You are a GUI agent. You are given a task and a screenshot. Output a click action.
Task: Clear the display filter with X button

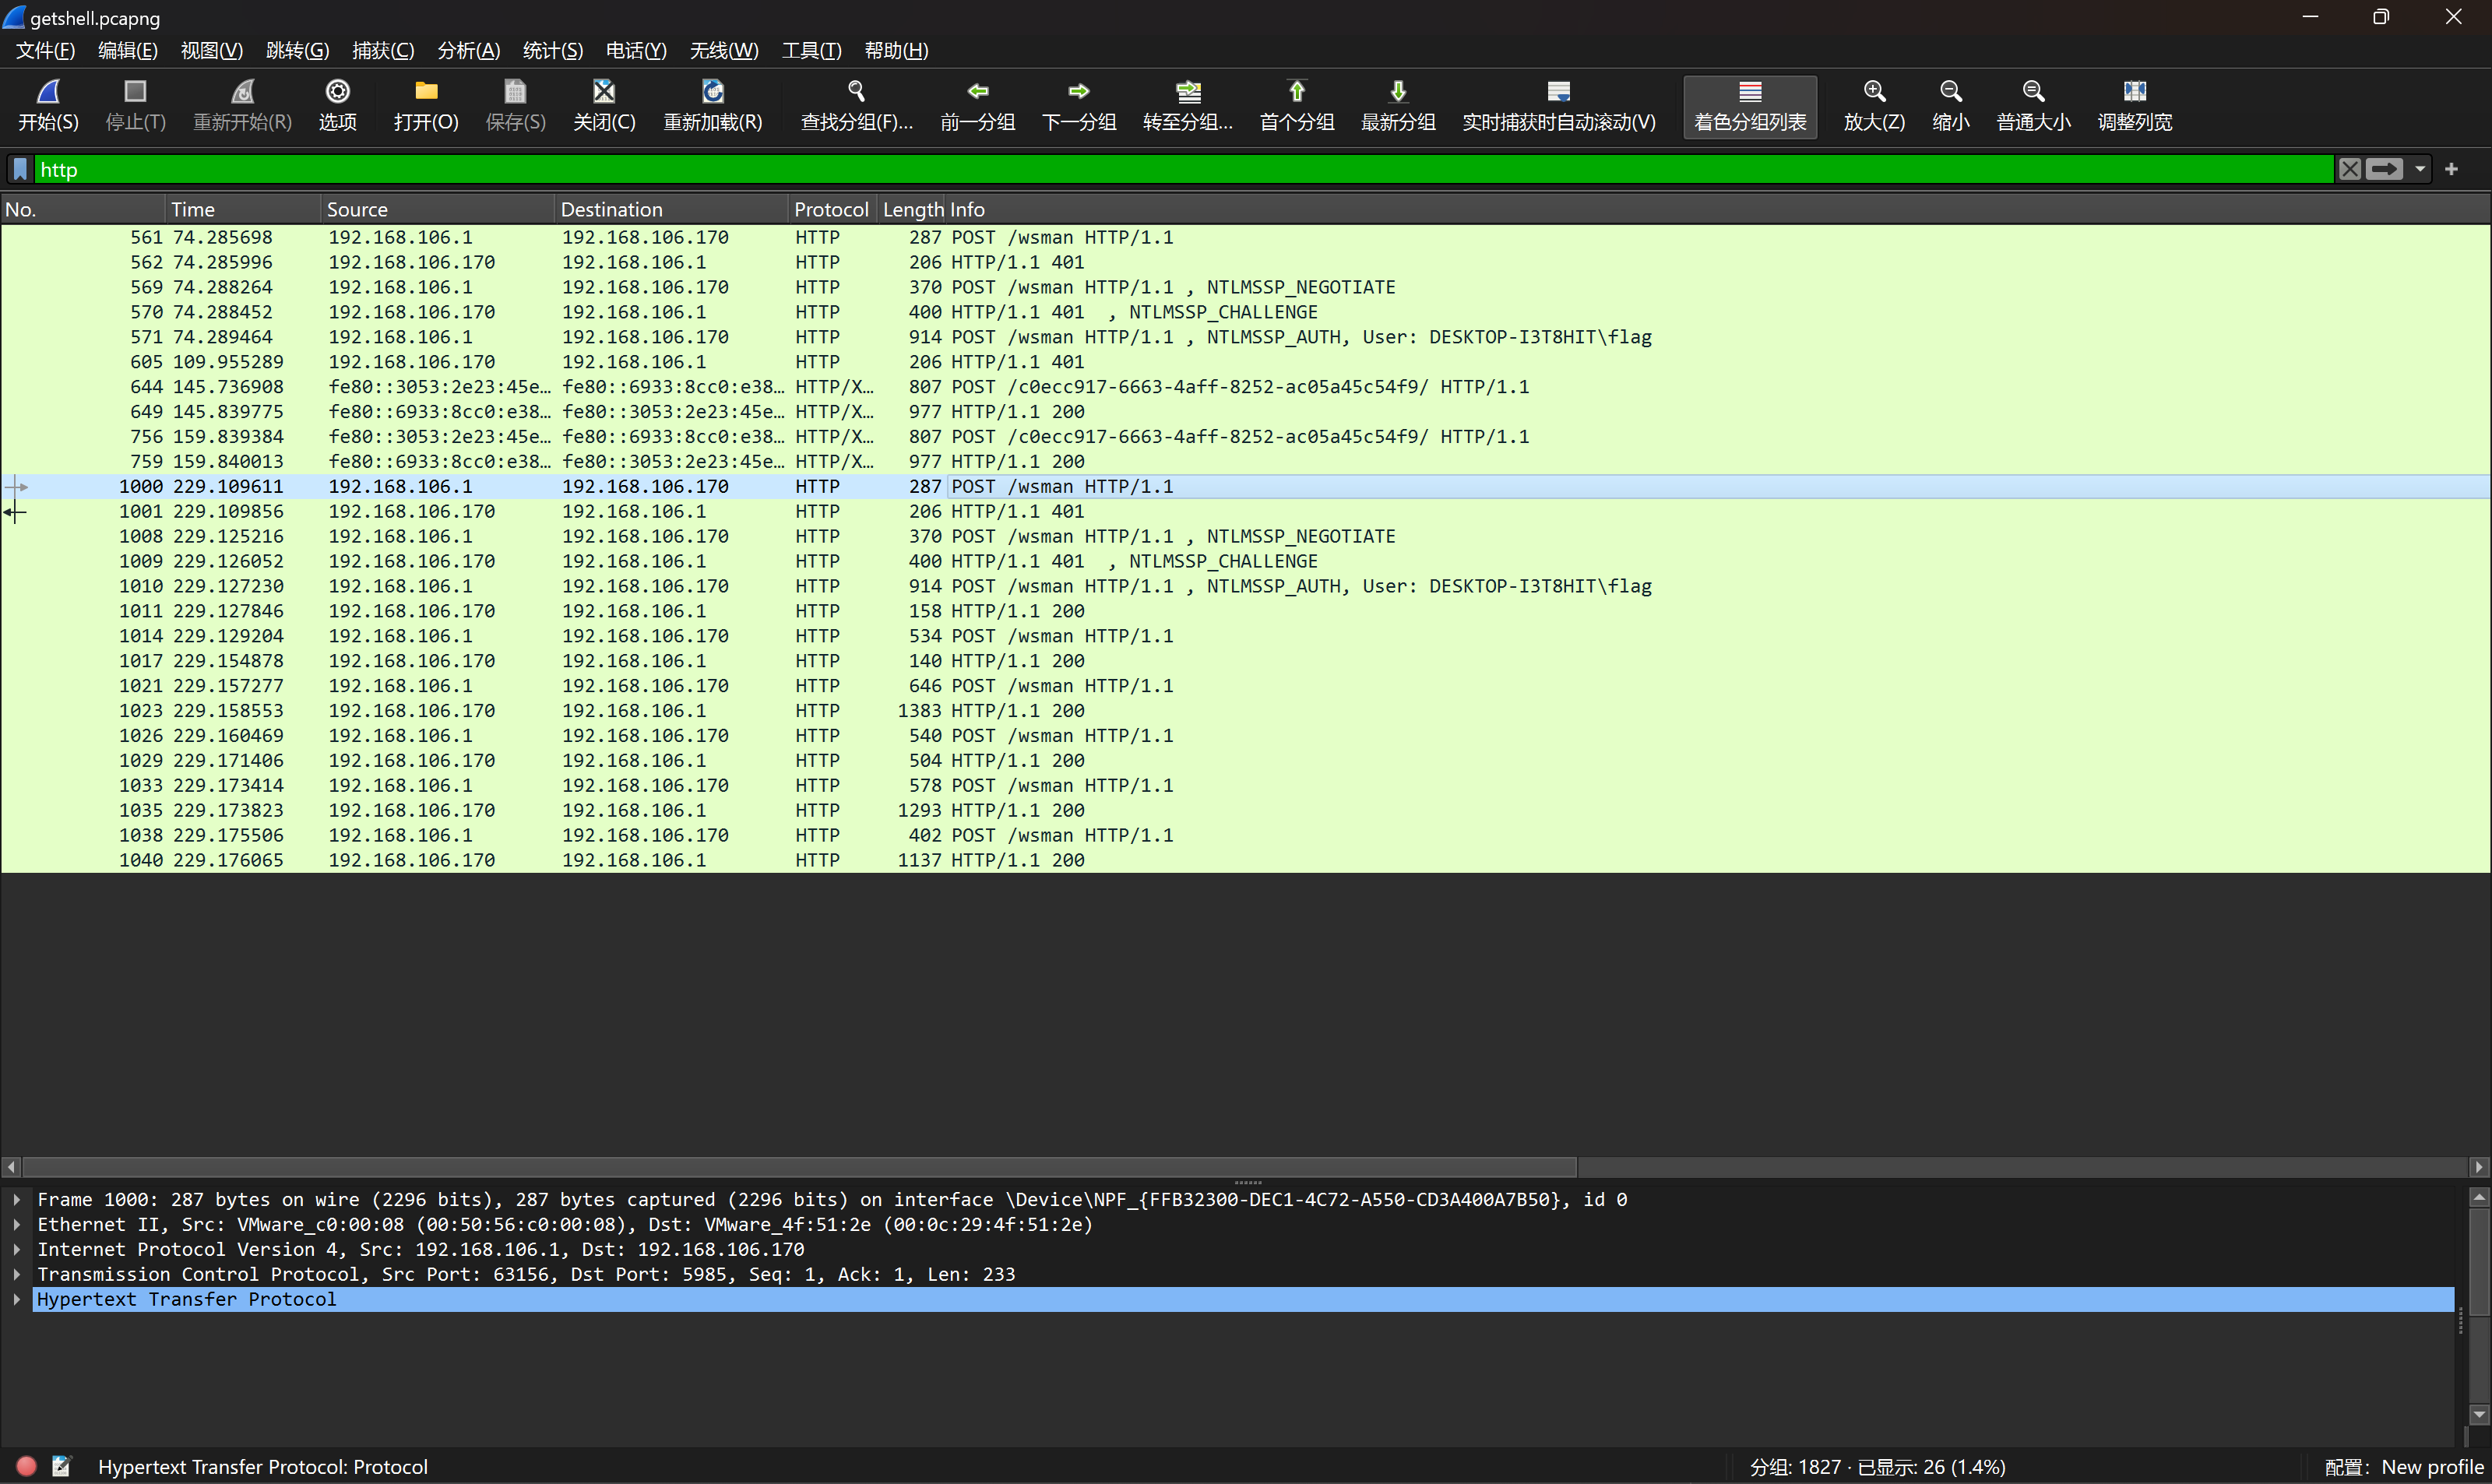2349,169
